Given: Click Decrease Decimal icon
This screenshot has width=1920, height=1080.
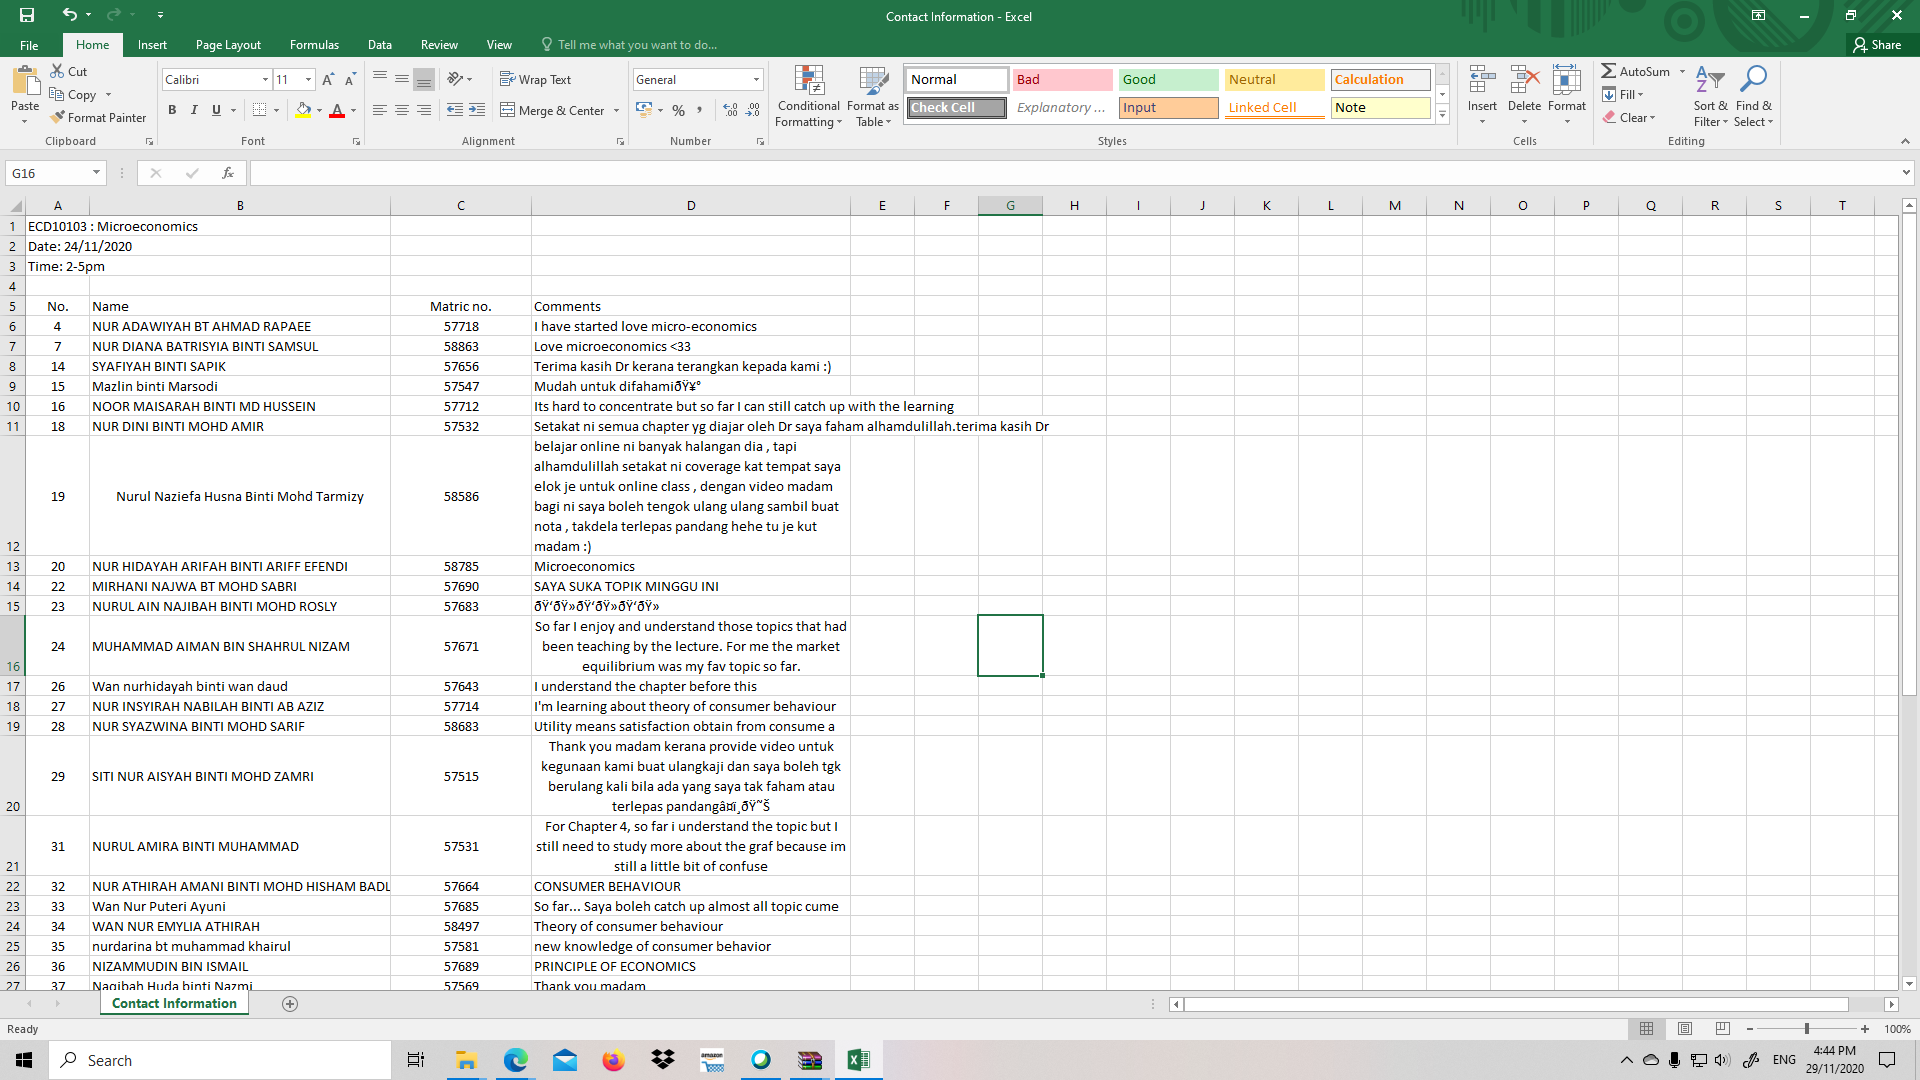Looking at the screenshot, I should [x=753, y=110].
